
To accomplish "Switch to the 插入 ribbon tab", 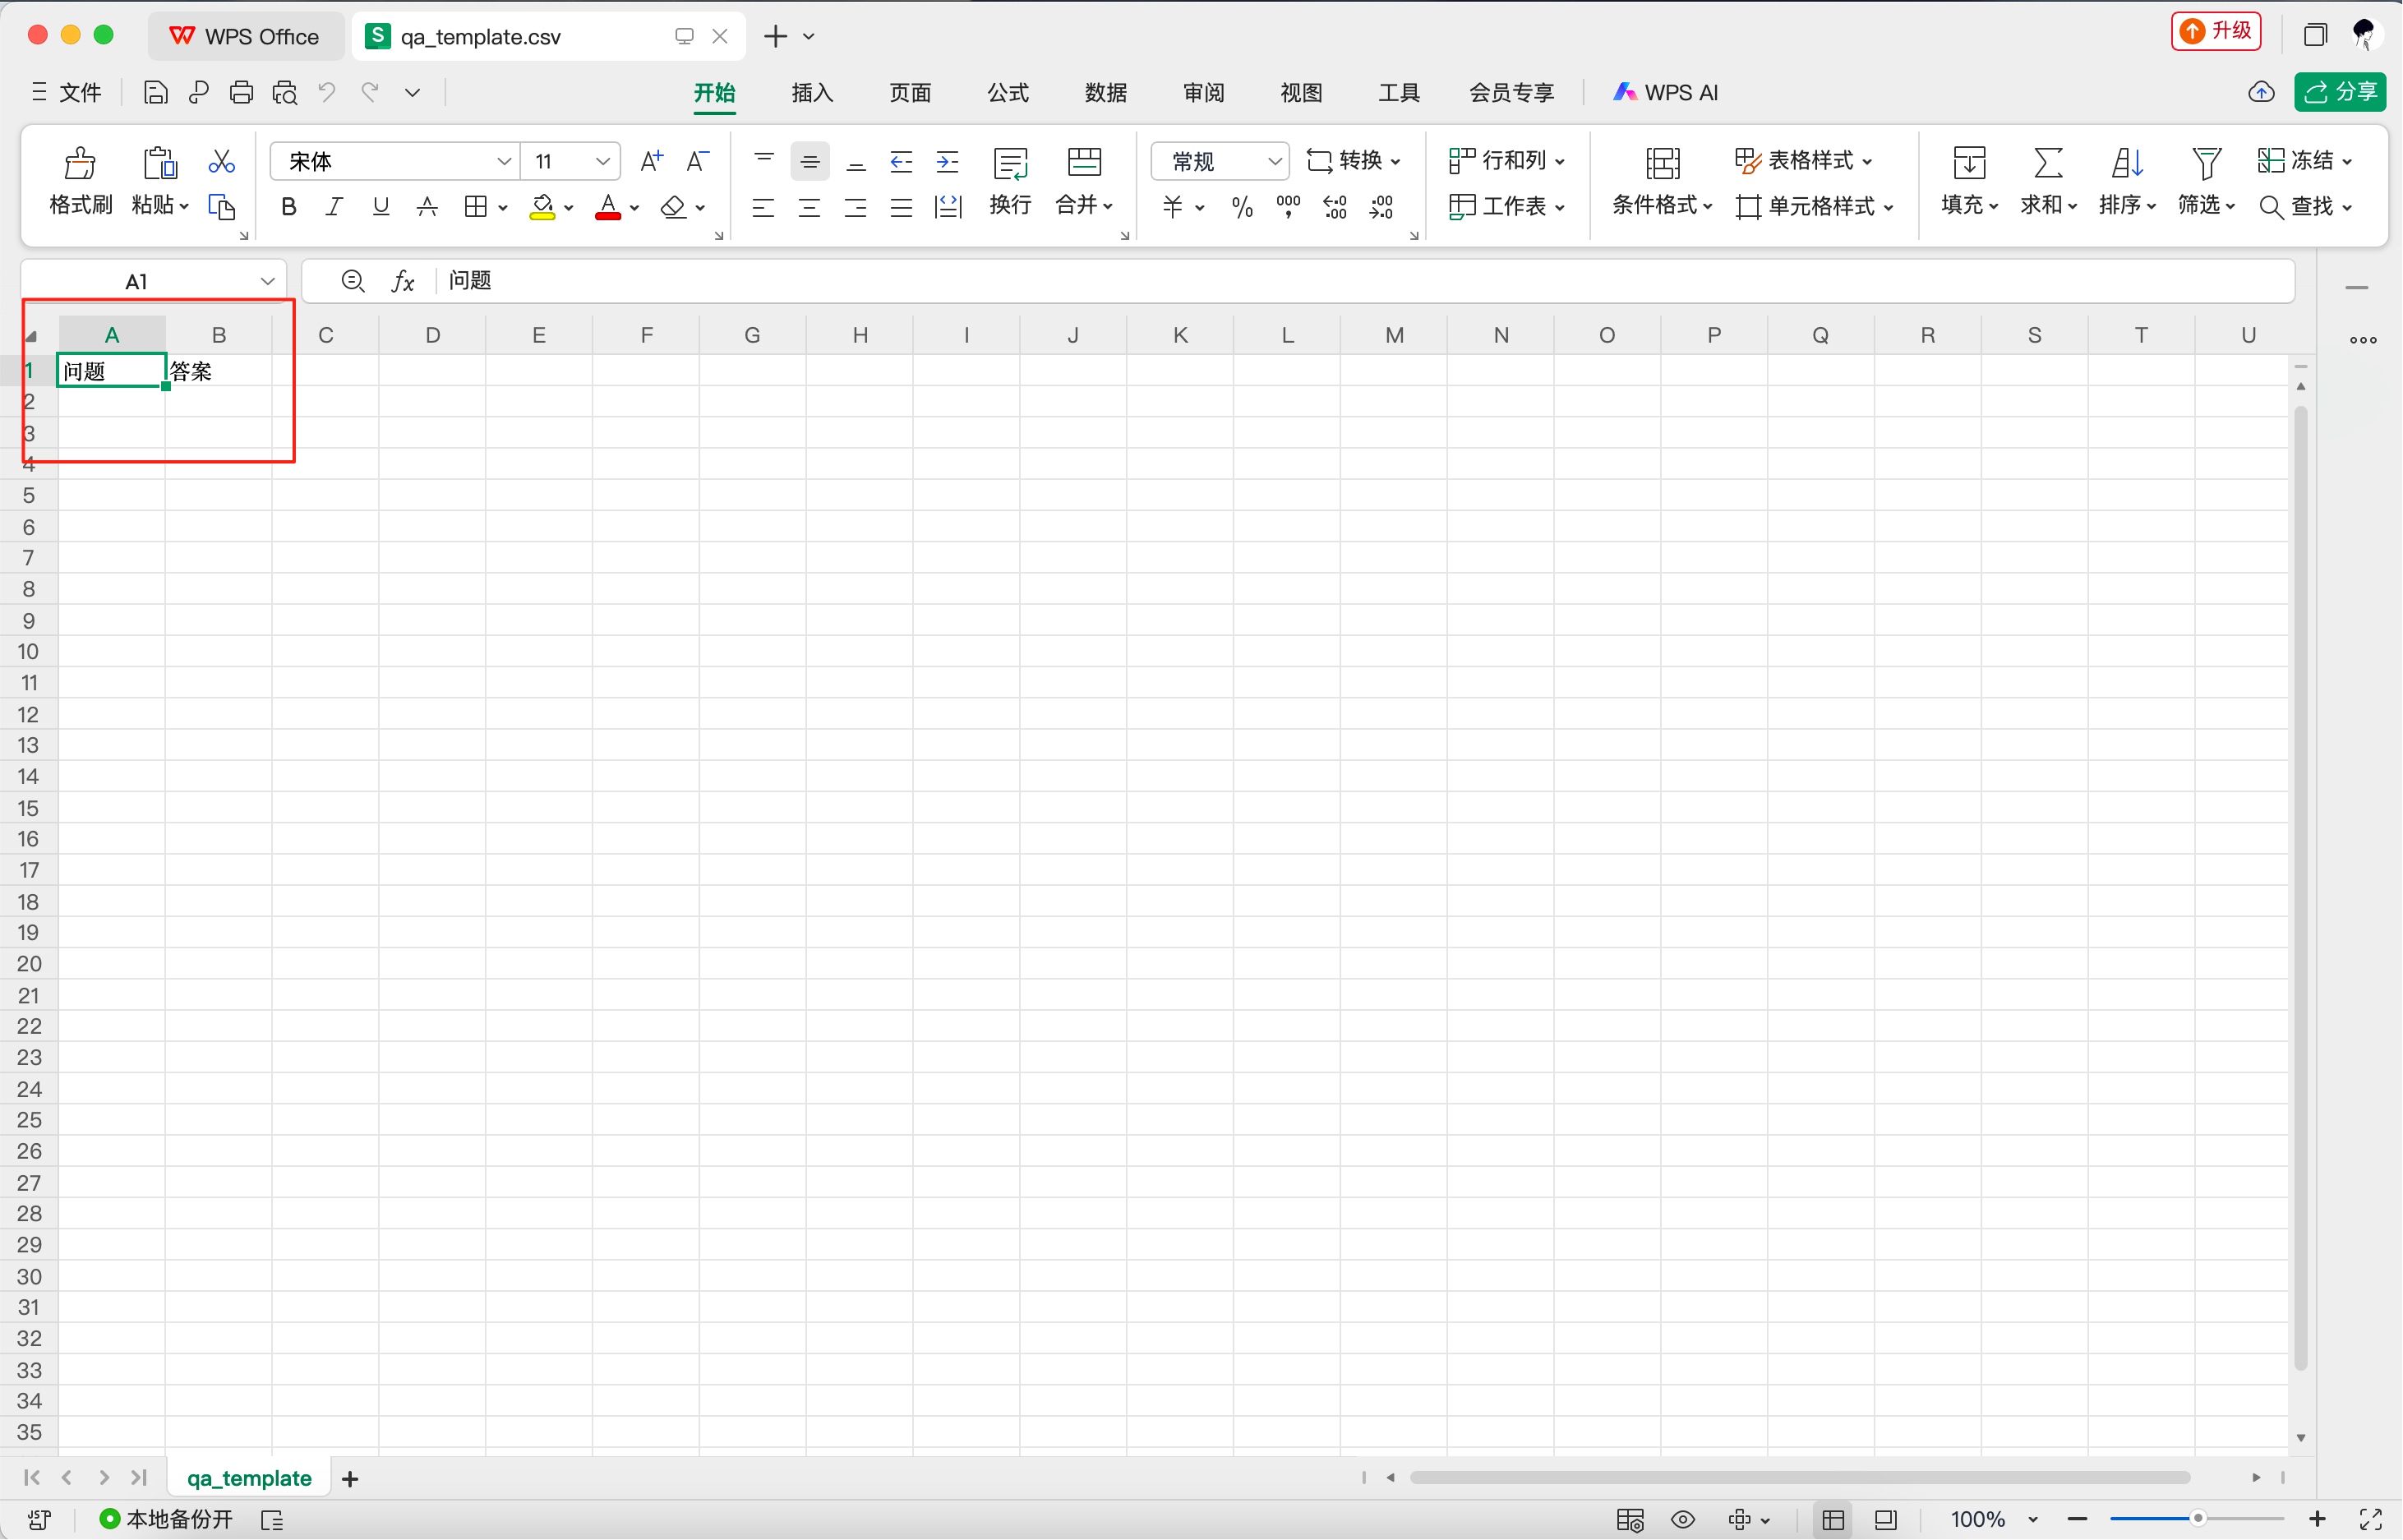I will coord(811,93).
